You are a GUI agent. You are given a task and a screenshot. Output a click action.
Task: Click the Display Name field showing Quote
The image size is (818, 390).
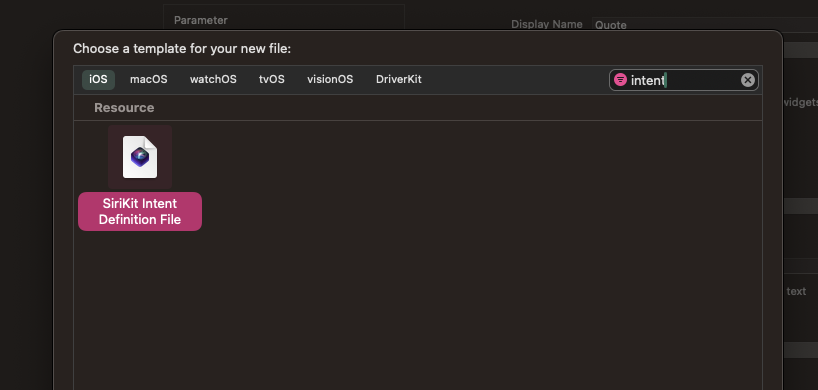point(704,25)
